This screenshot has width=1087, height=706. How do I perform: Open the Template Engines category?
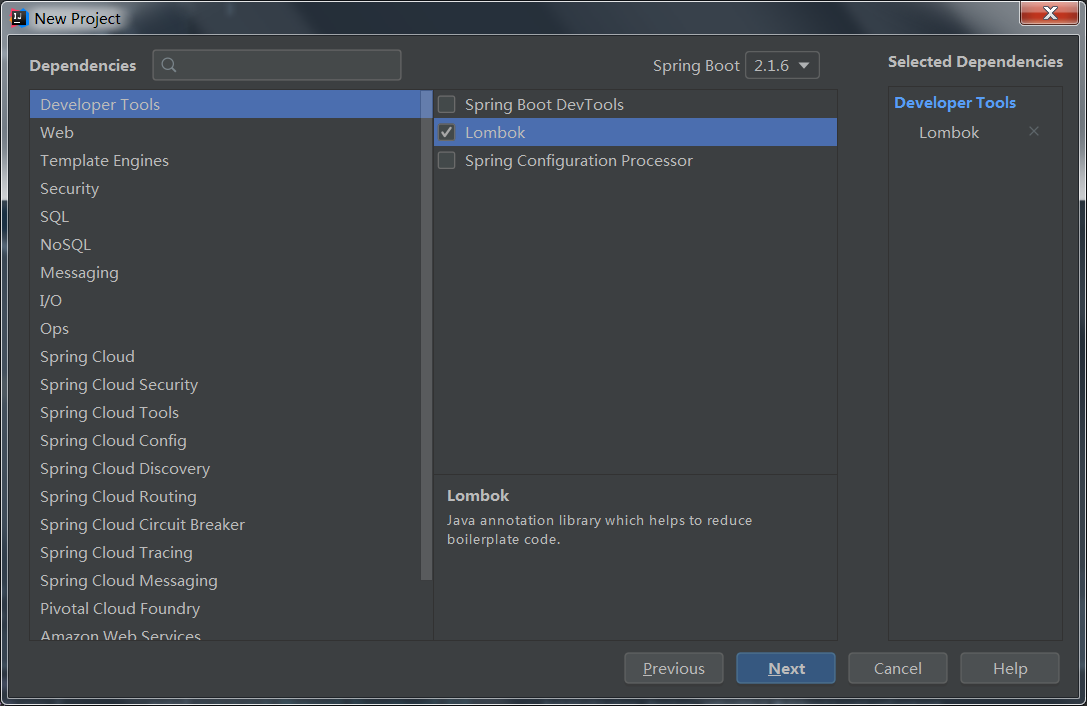pos(226,160)
